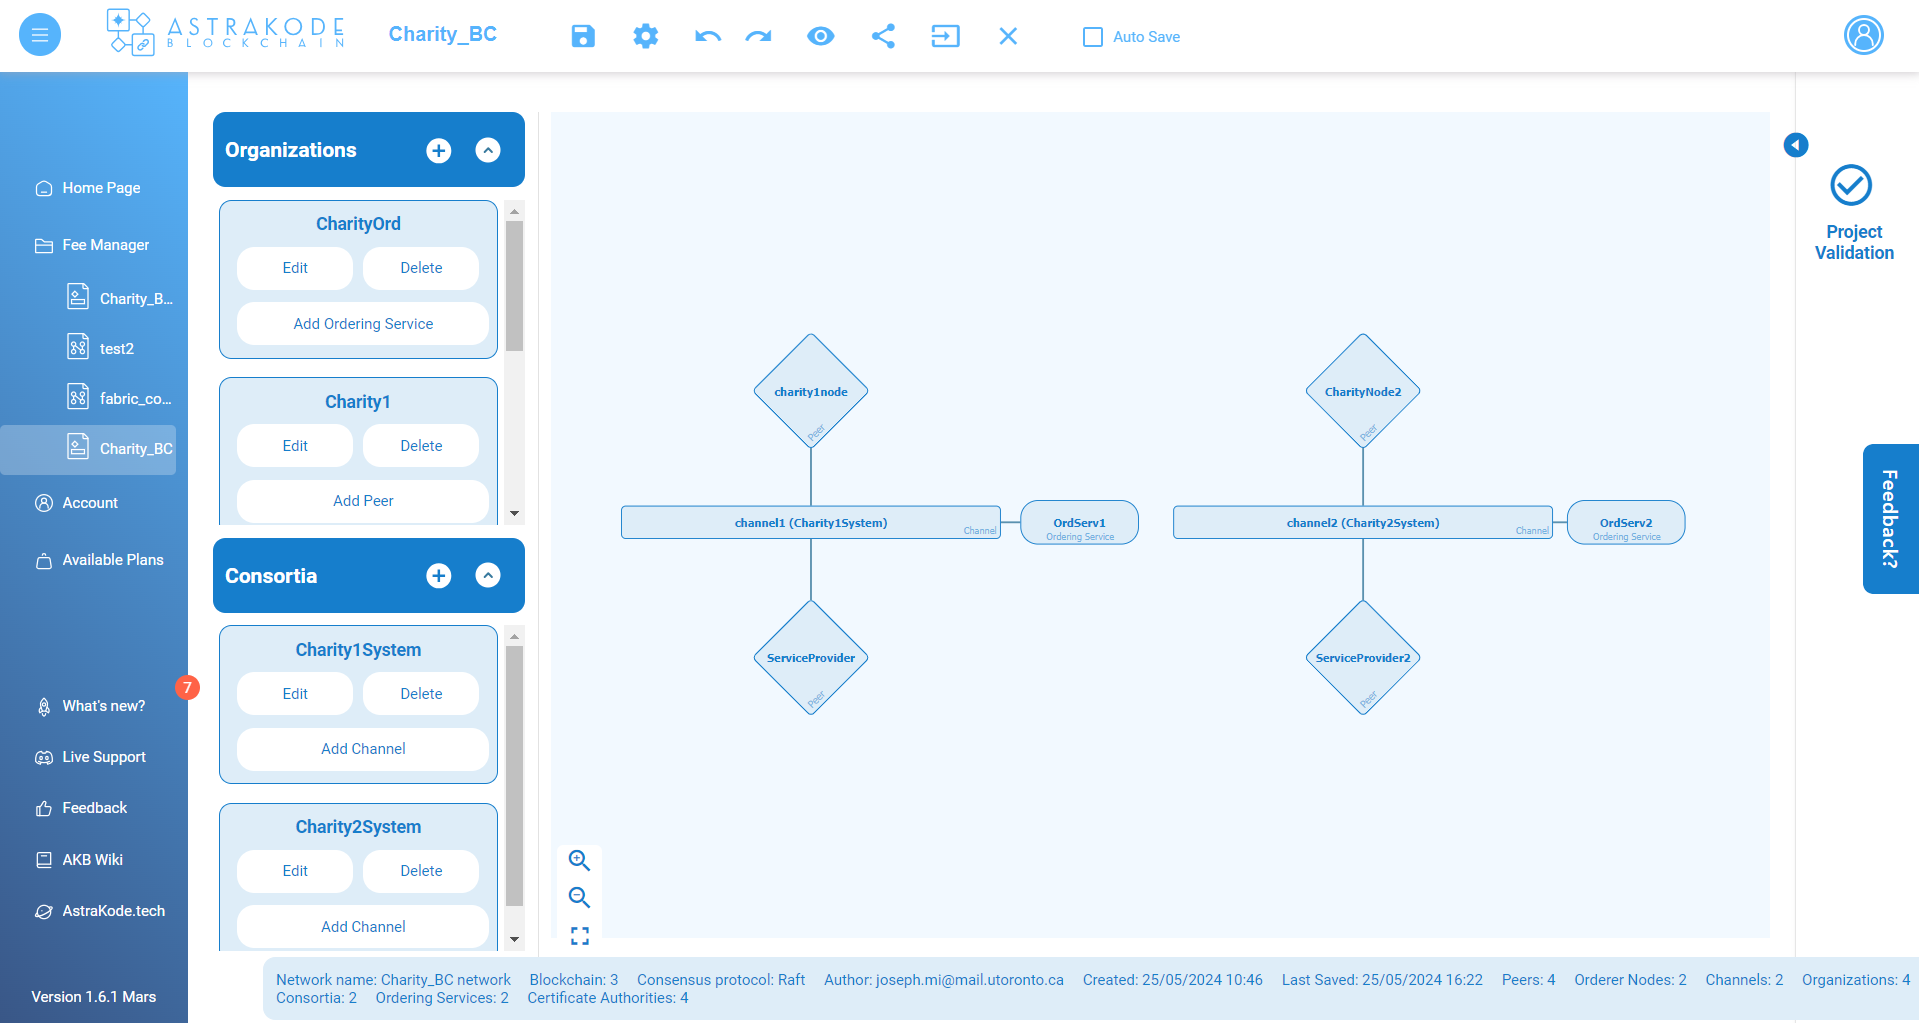
Task: Open Fee Manager in sidebar
Action: pos(92,245)
